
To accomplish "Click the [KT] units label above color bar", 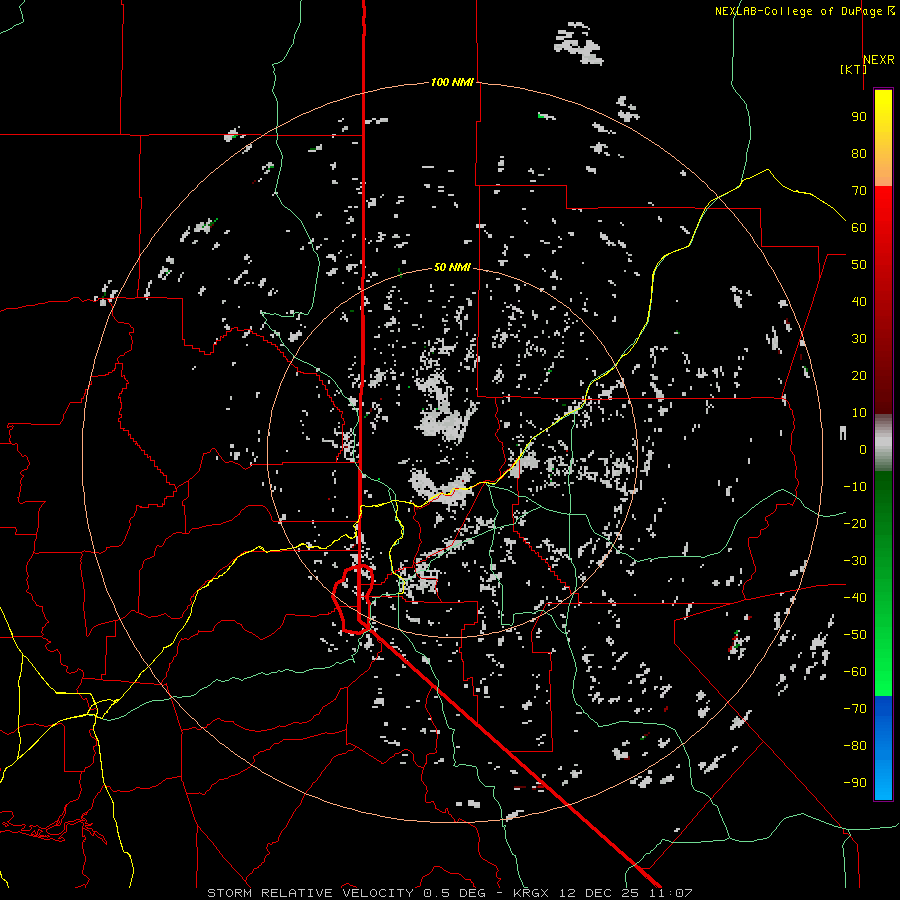I will coord(853,69).
